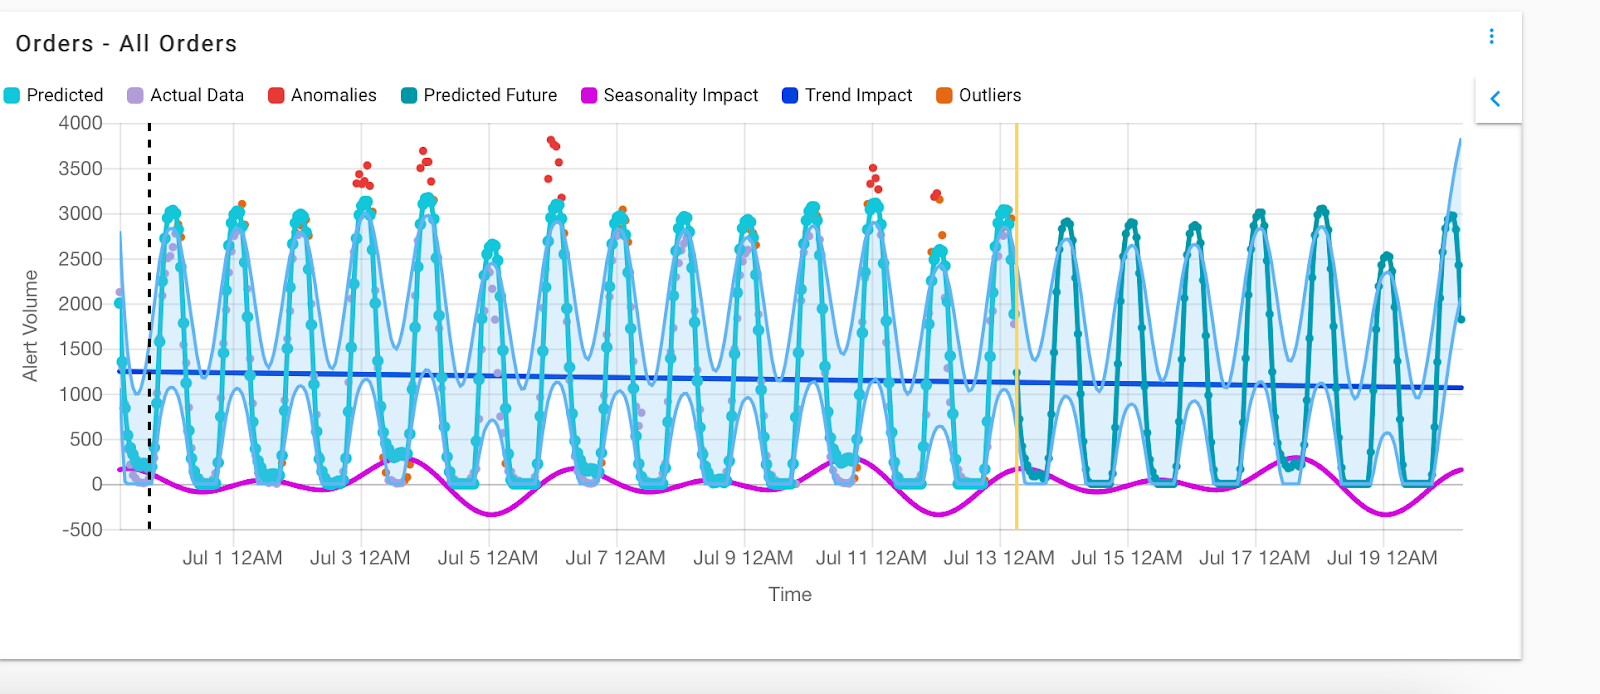Click the Predicted Future legend label
The width and height of the screenshot is (1600, 694).
tap(490, 95)
